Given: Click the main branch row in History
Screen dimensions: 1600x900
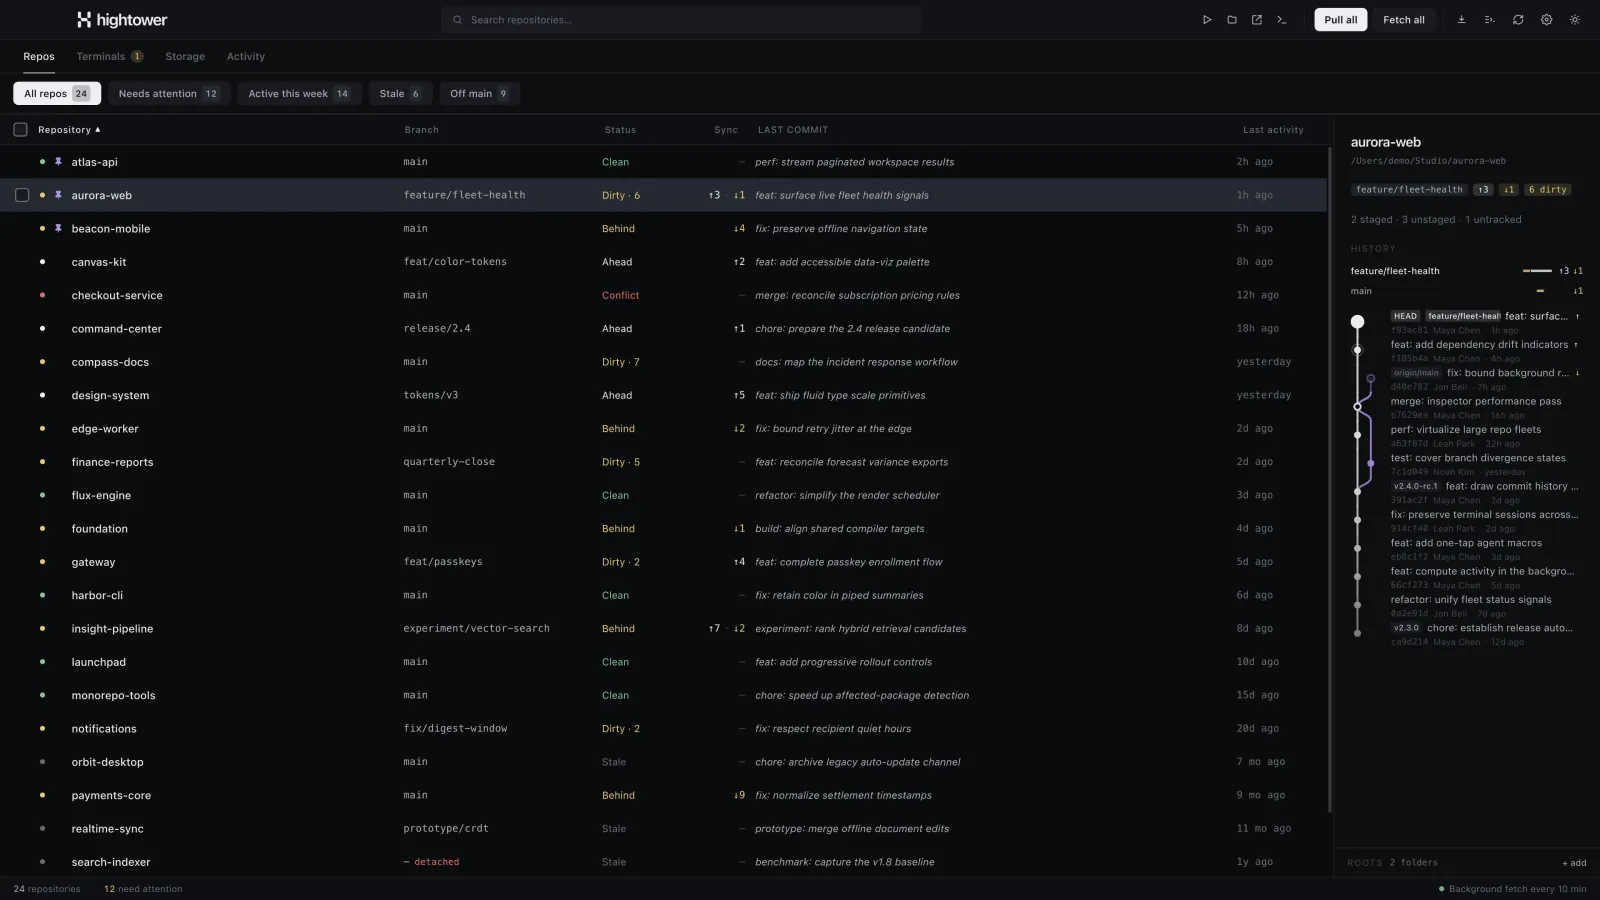Looking at the screenshot, I should coord(1466,291).
